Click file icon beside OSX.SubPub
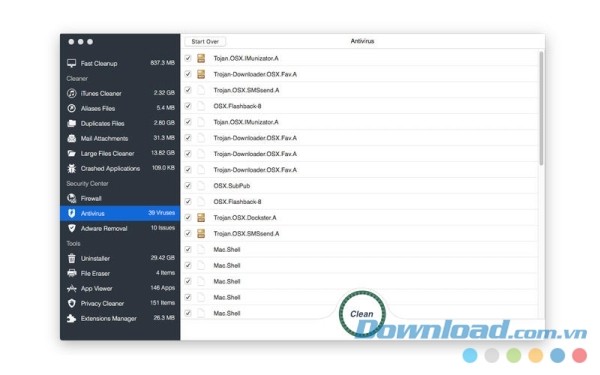This screenshot has height=375, width=600. pyautogui.click(x=201, y=186)
